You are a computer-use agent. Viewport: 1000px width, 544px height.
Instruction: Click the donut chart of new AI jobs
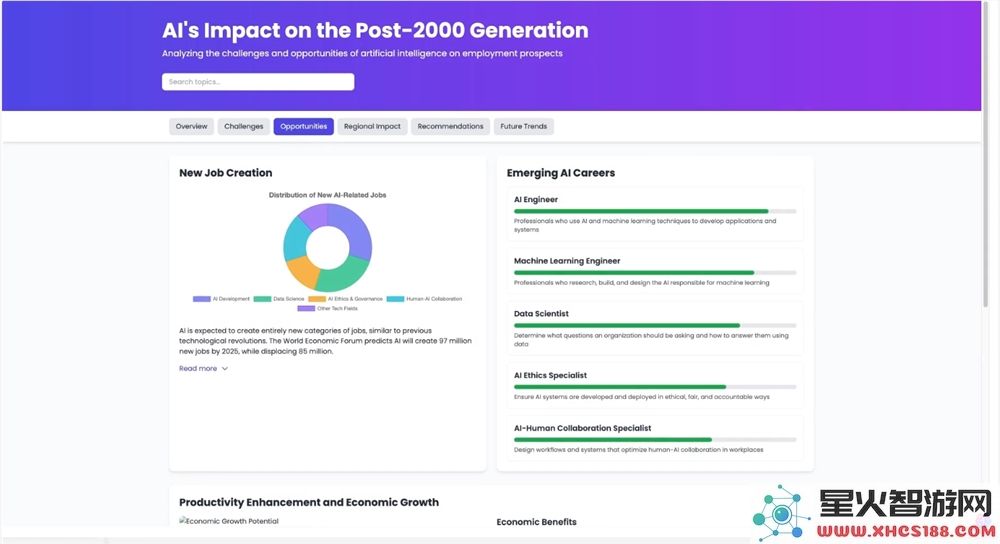(327, 247)
